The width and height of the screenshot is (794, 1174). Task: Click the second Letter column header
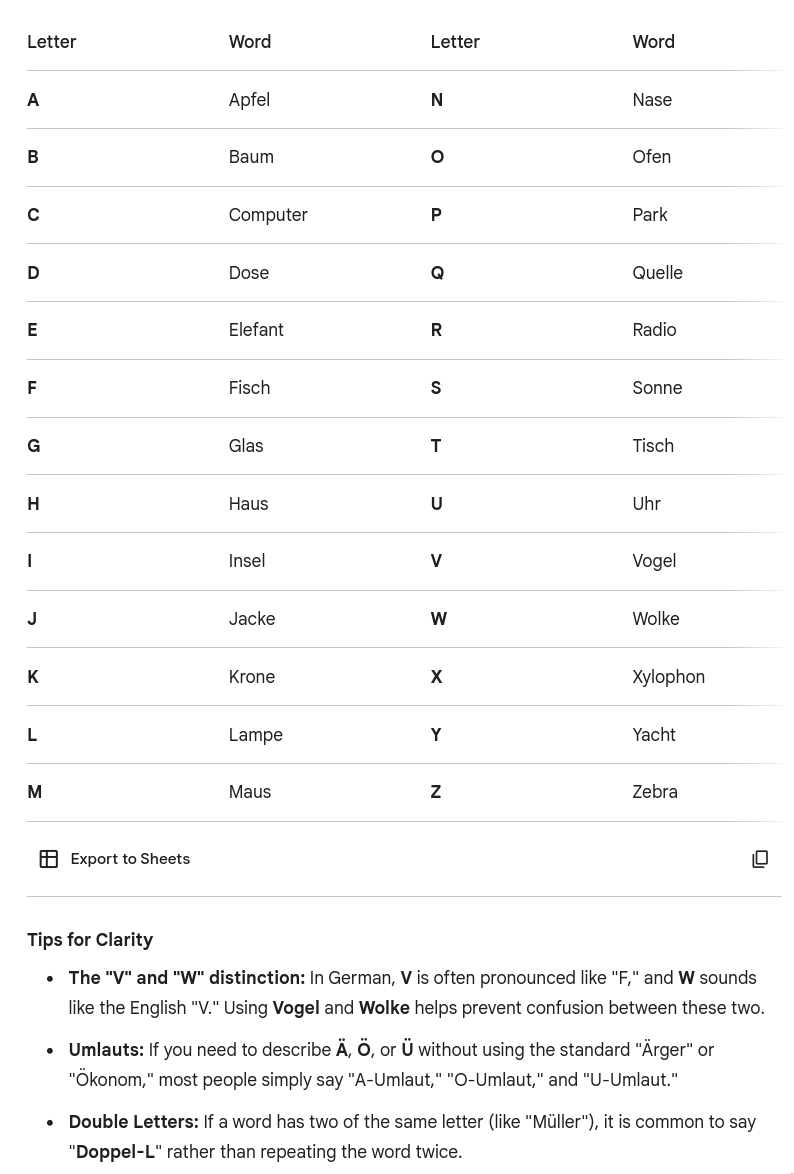[x=455, y=42]
